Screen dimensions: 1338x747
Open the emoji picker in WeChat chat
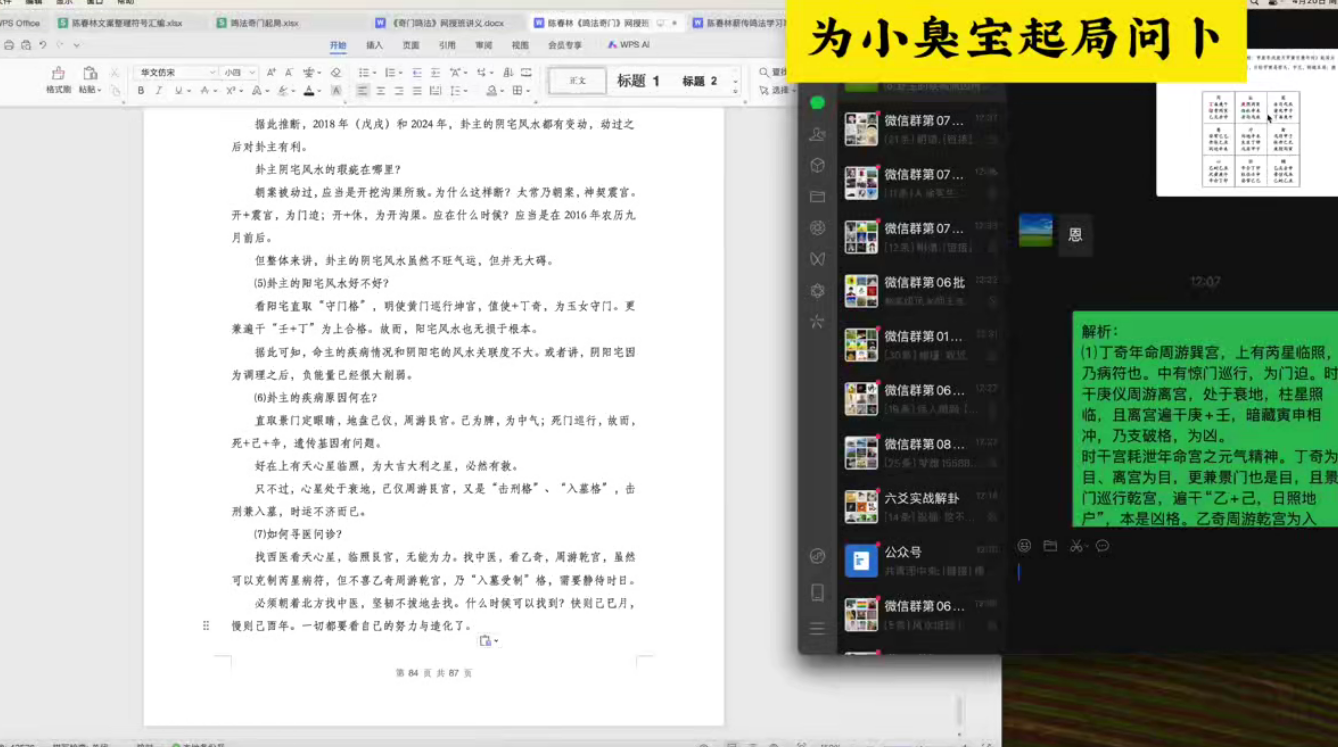(x=1024, y=546)
